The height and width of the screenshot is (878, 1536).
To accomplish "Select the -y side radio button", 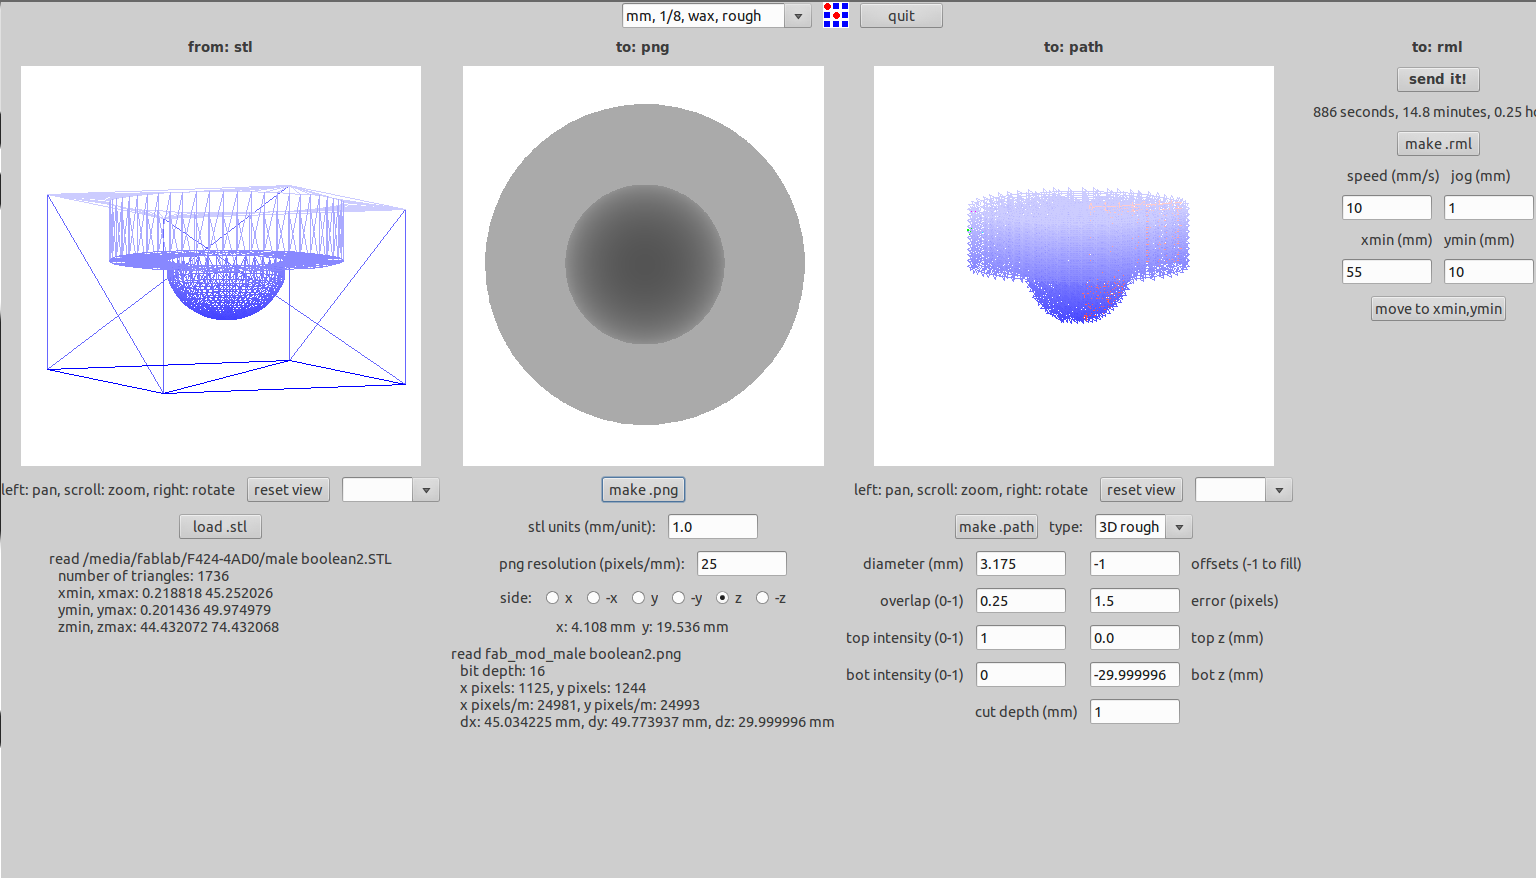I will [678, 598].
